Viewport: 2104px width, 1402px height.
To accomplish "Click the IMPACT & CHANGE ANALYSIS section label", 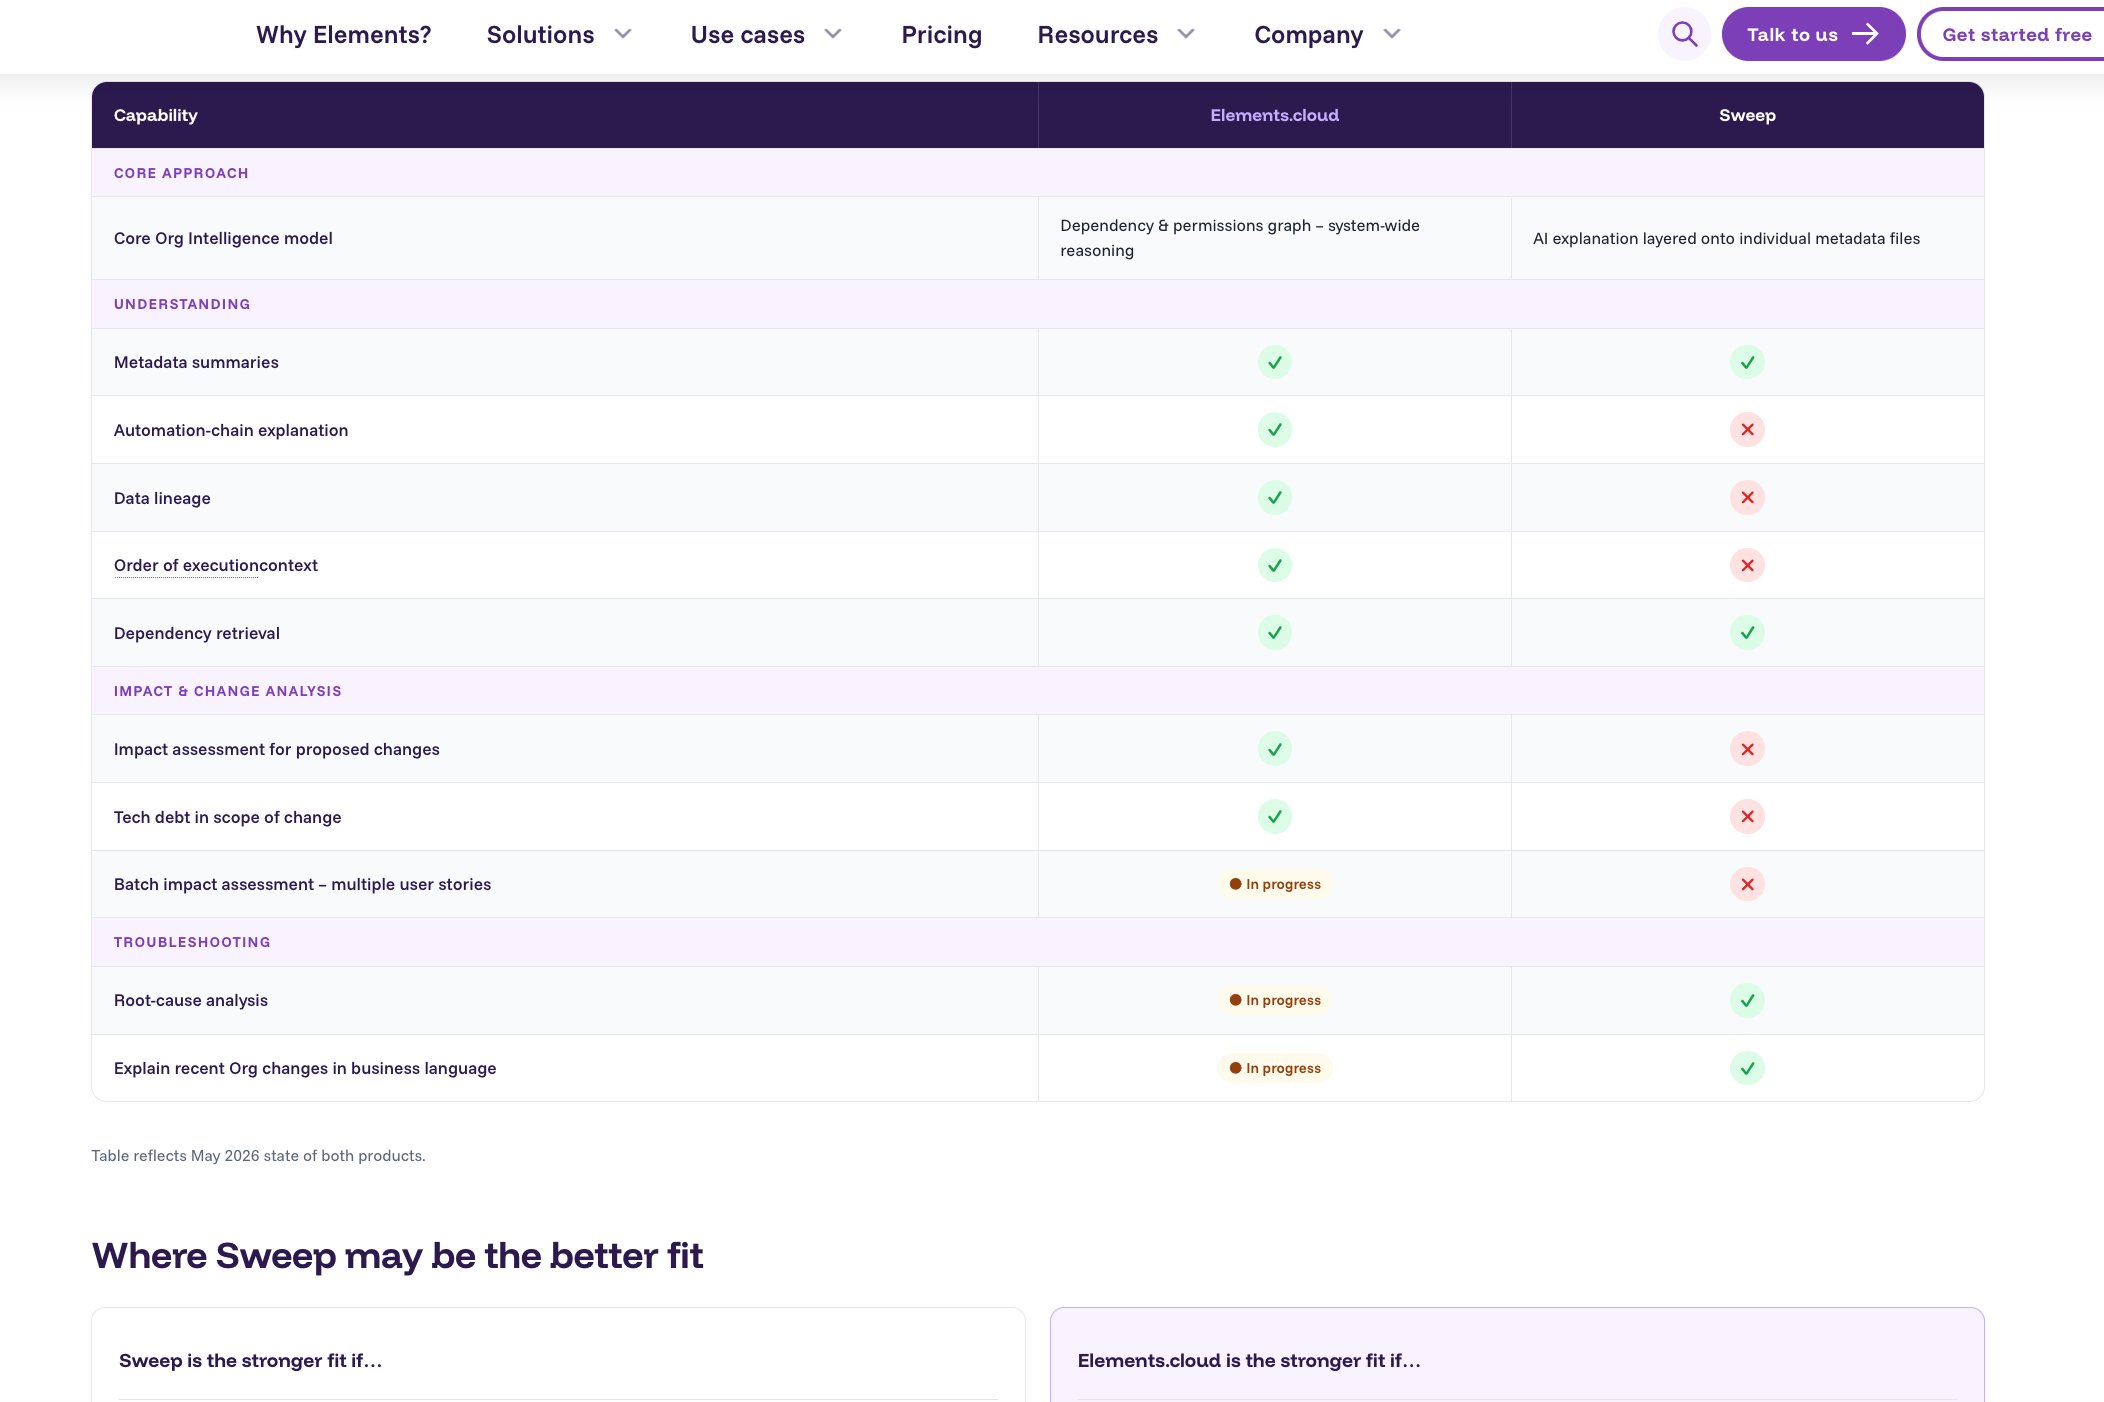I will click(x=228, y=691).
